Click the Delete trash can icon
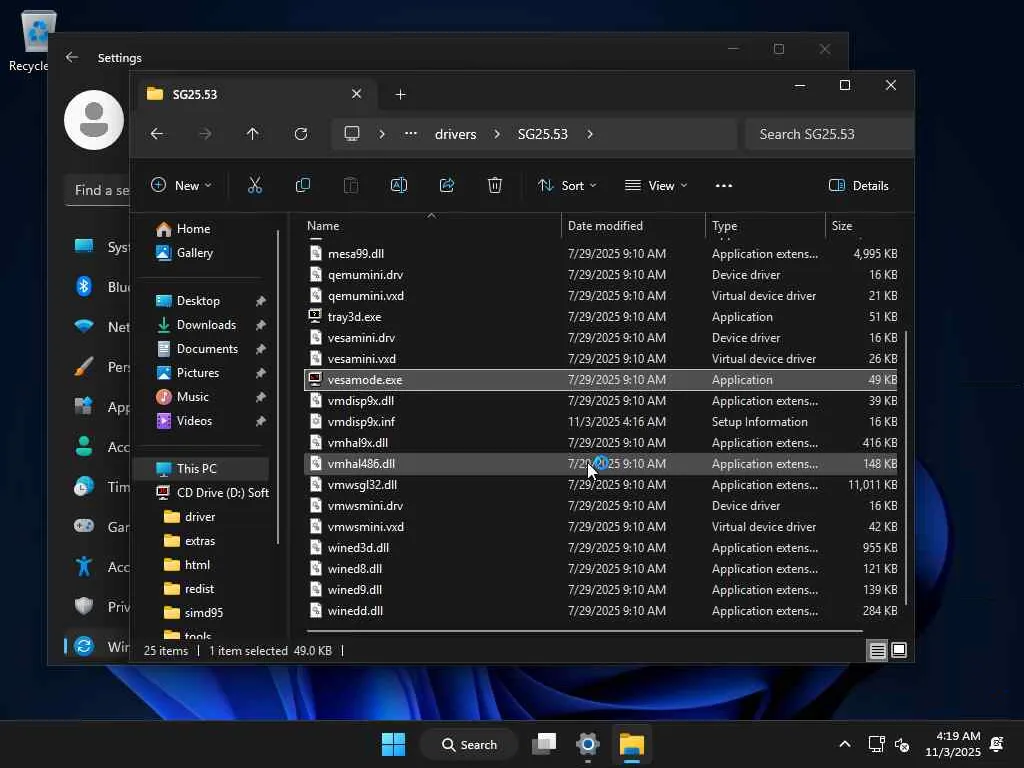1024x768 pixels. [x=495, y=185]
